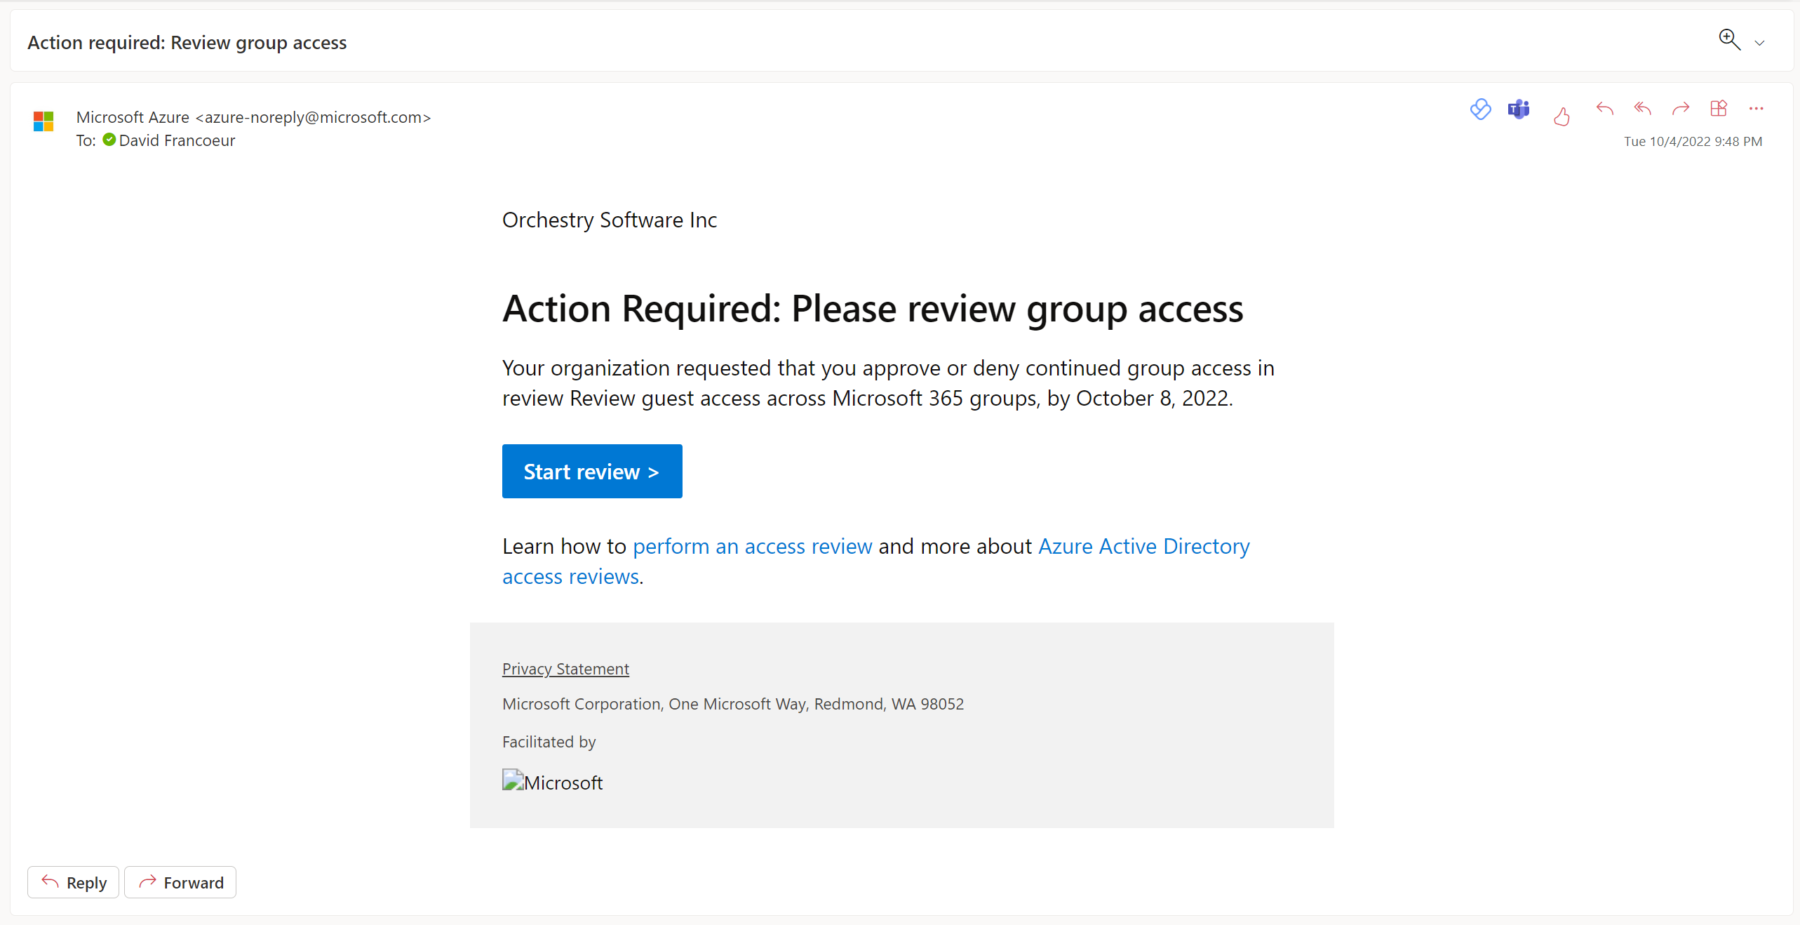Open David Francoeur's recipient card
Viewport: 1800px width, 925px height.
pyautogui.click(x=176, y=140)
